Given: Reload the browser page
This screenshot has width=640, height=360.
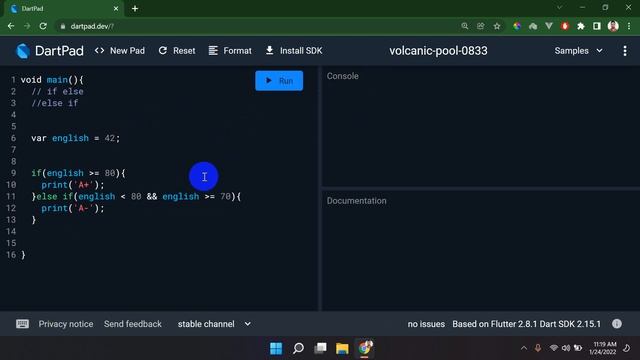Looking at the screenshot, I should (x=43, y=26).
